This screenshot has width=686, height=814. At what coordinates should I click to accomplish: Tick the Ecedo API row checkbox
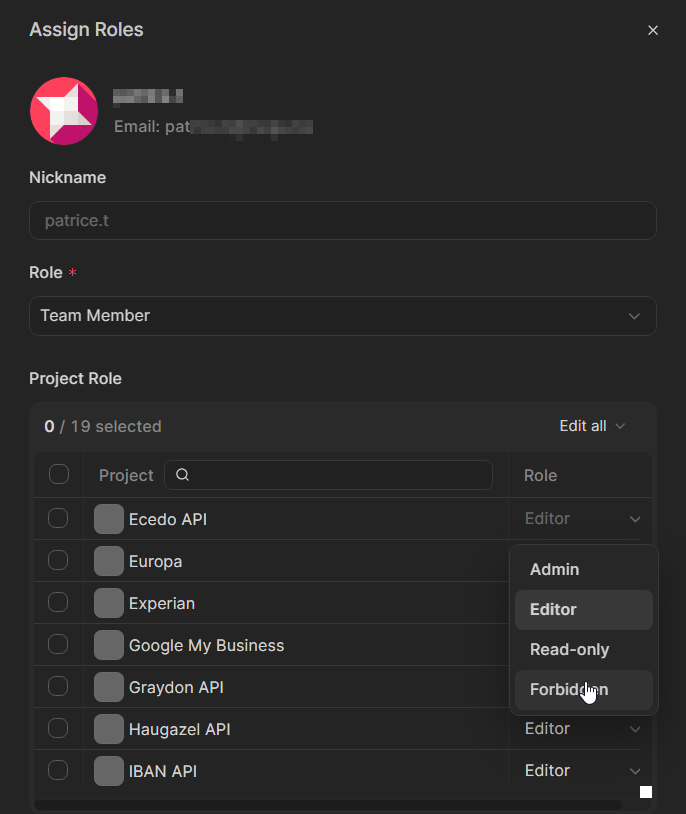pyautogui.click(x=58, y=518)
